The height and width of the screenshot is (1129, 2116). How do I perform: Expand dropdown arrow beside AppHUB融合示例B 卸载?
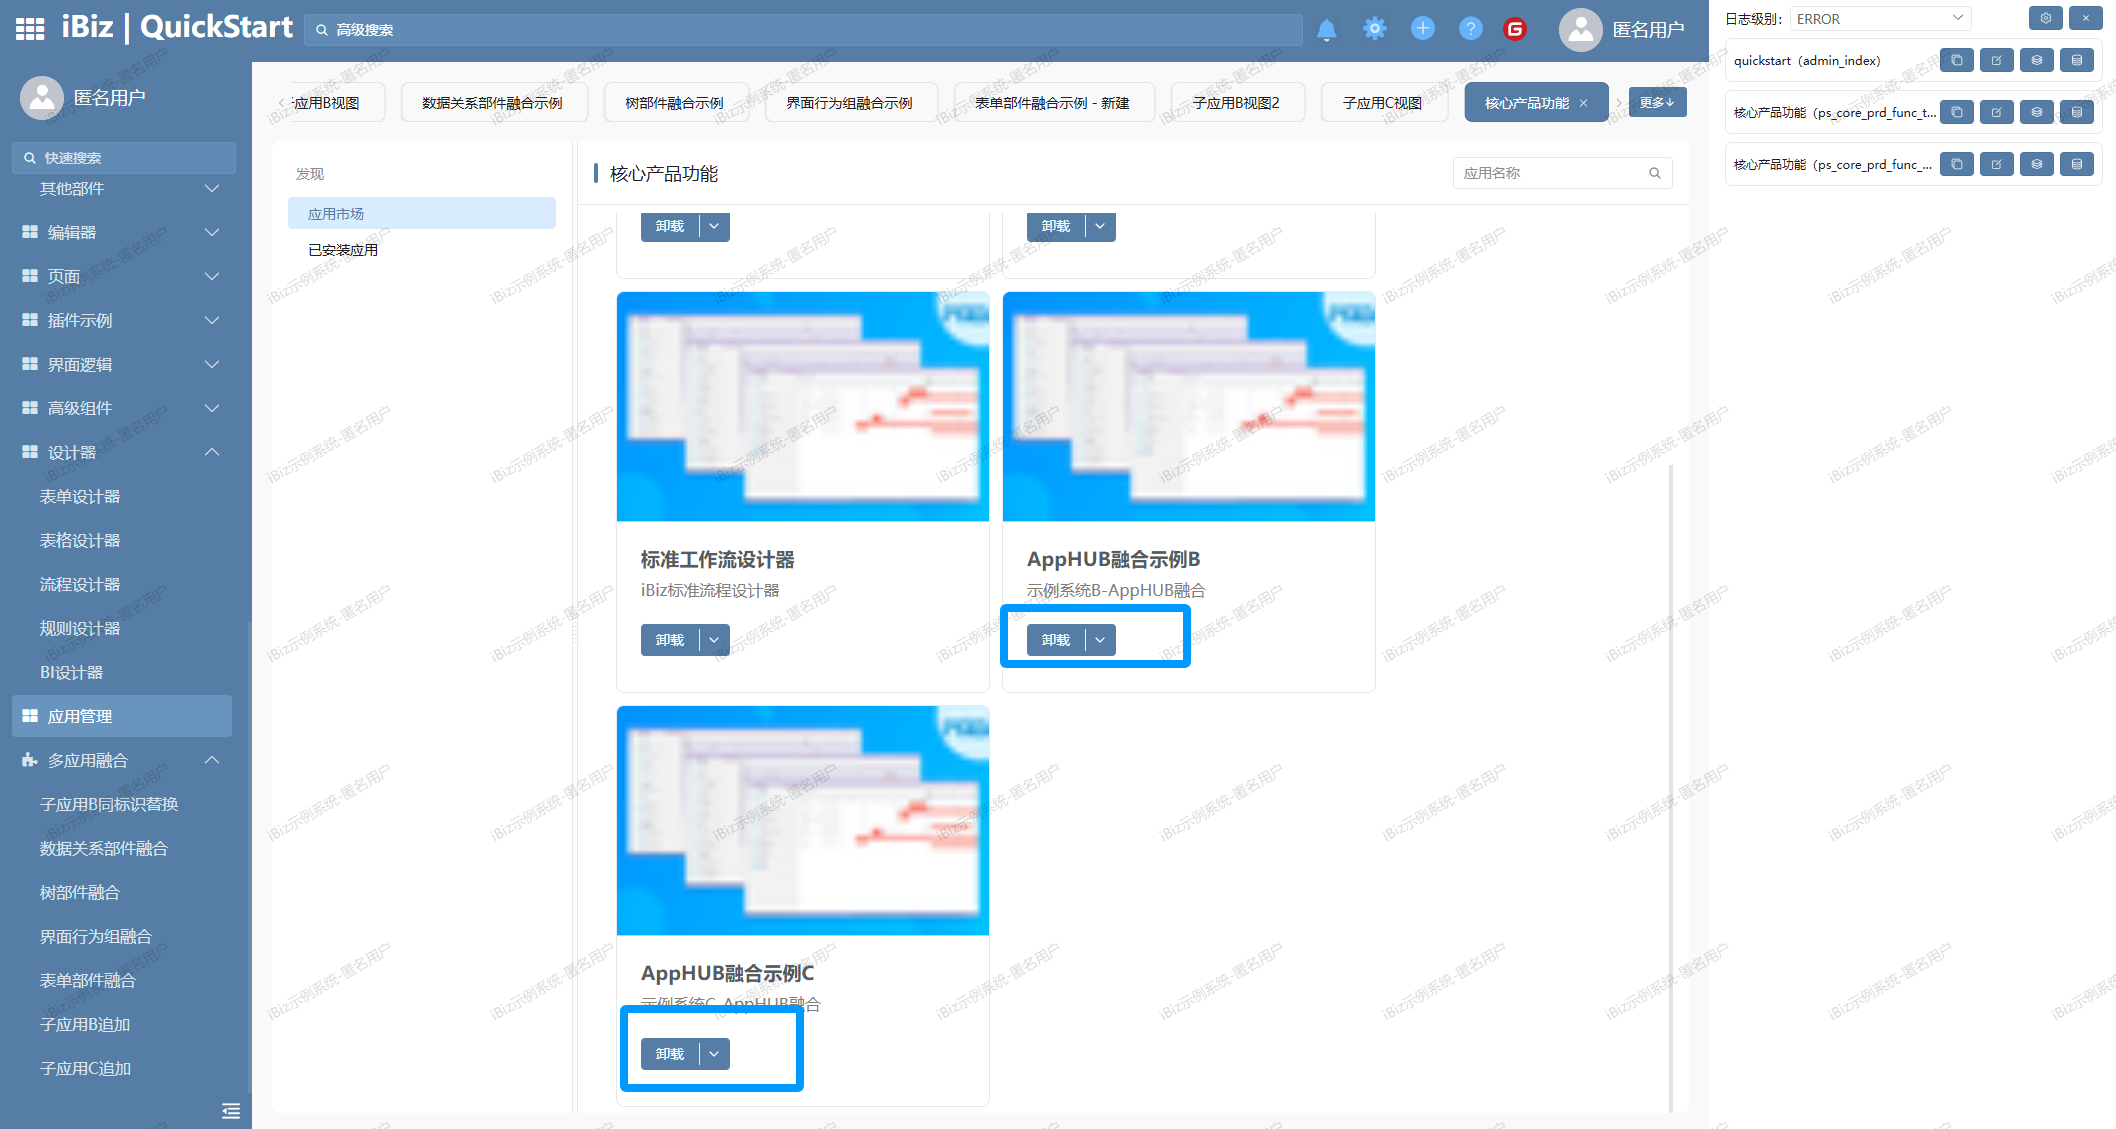coord(1100,640)
